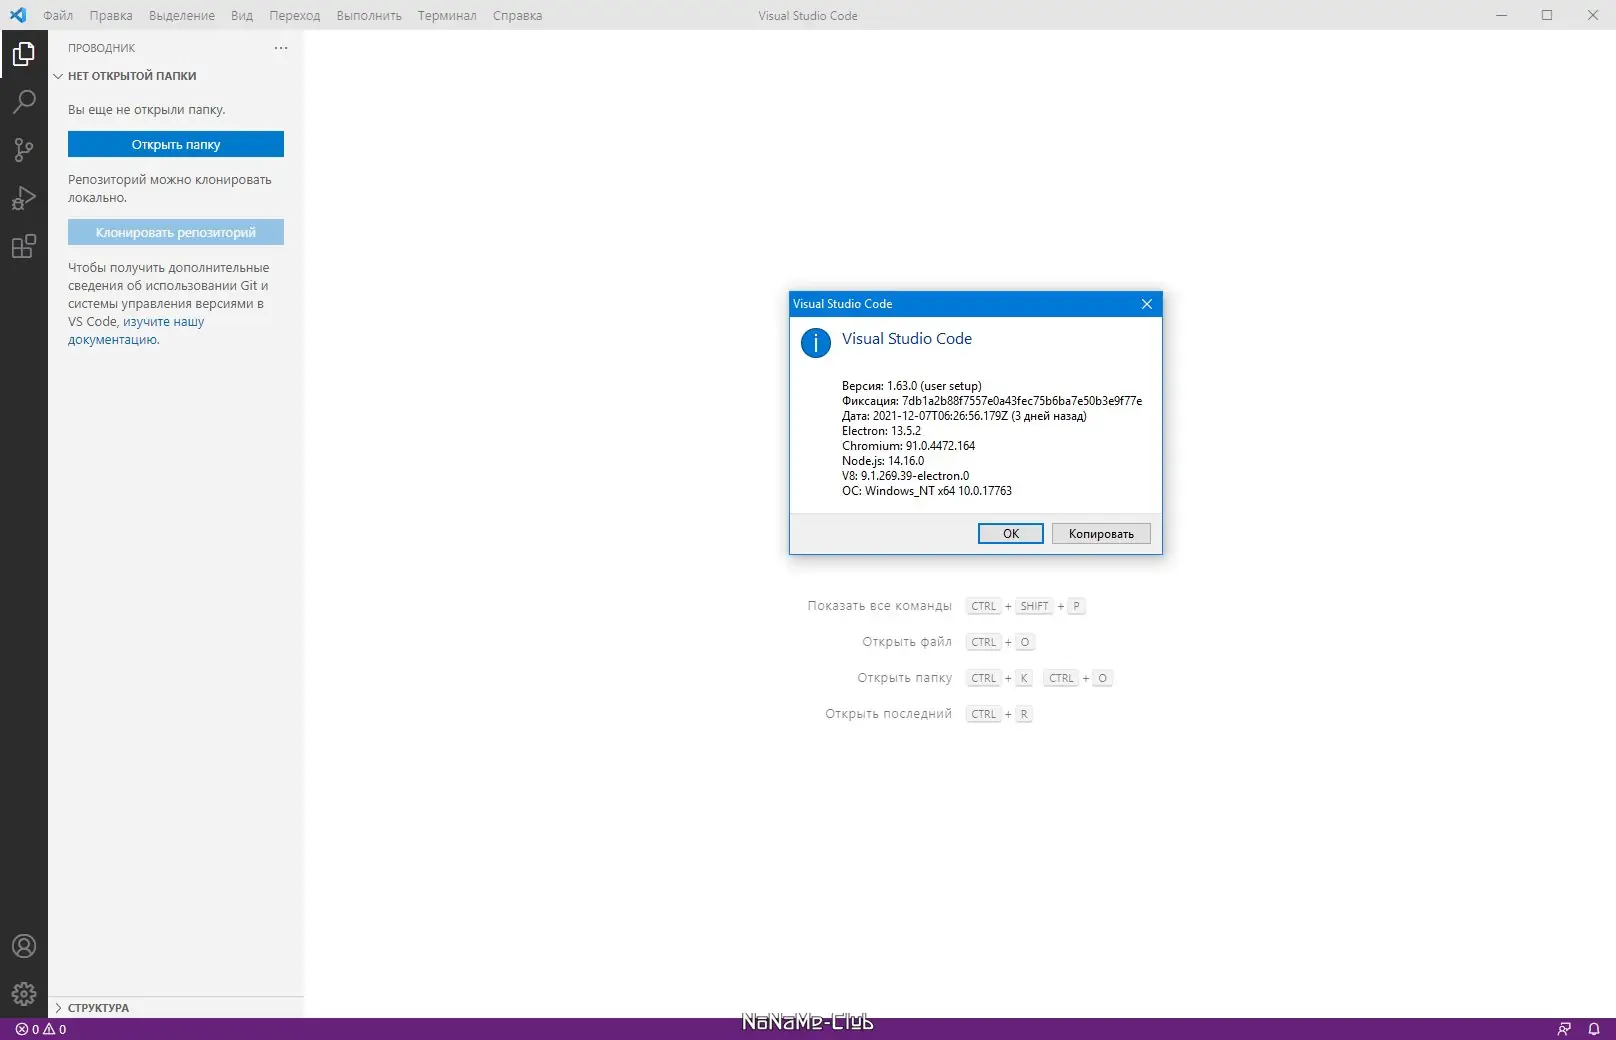Viewport: 1616px width, 1040px height.
Task: Click the VS Code logo in title bar
Action: click(x=18, y=15)
